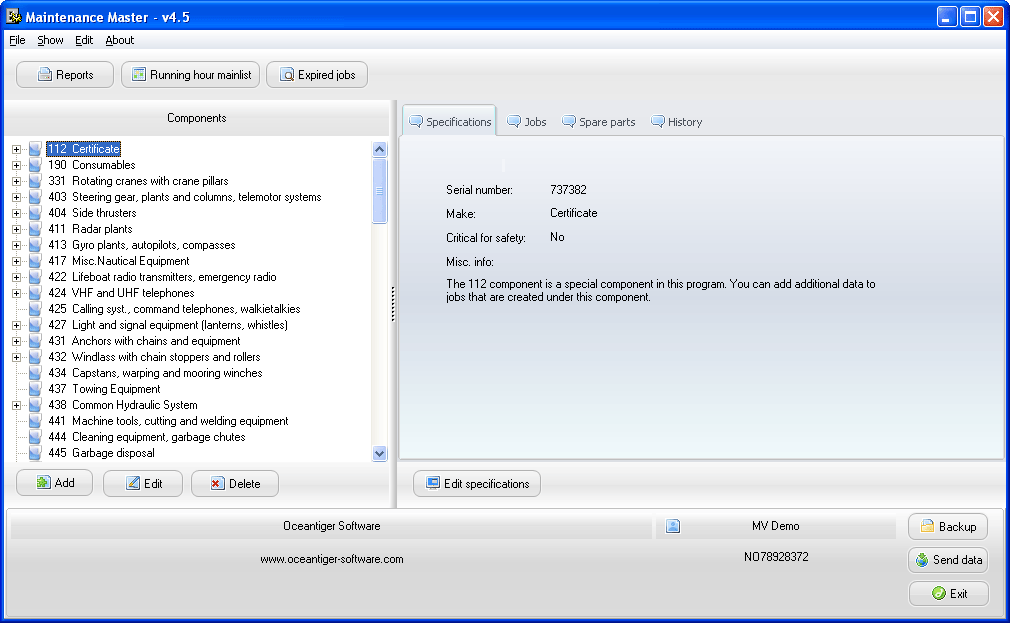Delete the selected component
Screen dimensions: 1010x623
click(235, 483)
